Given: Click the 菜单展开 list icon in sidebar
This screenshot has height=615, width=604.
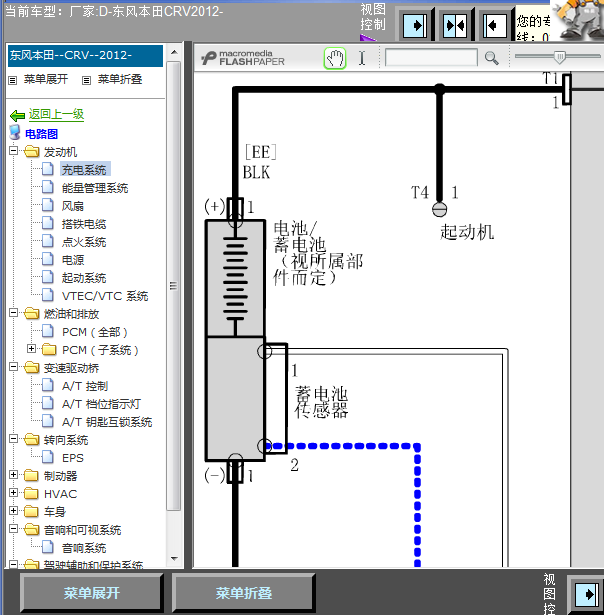Looking at the screenshot, I should [x=13, y=80].
